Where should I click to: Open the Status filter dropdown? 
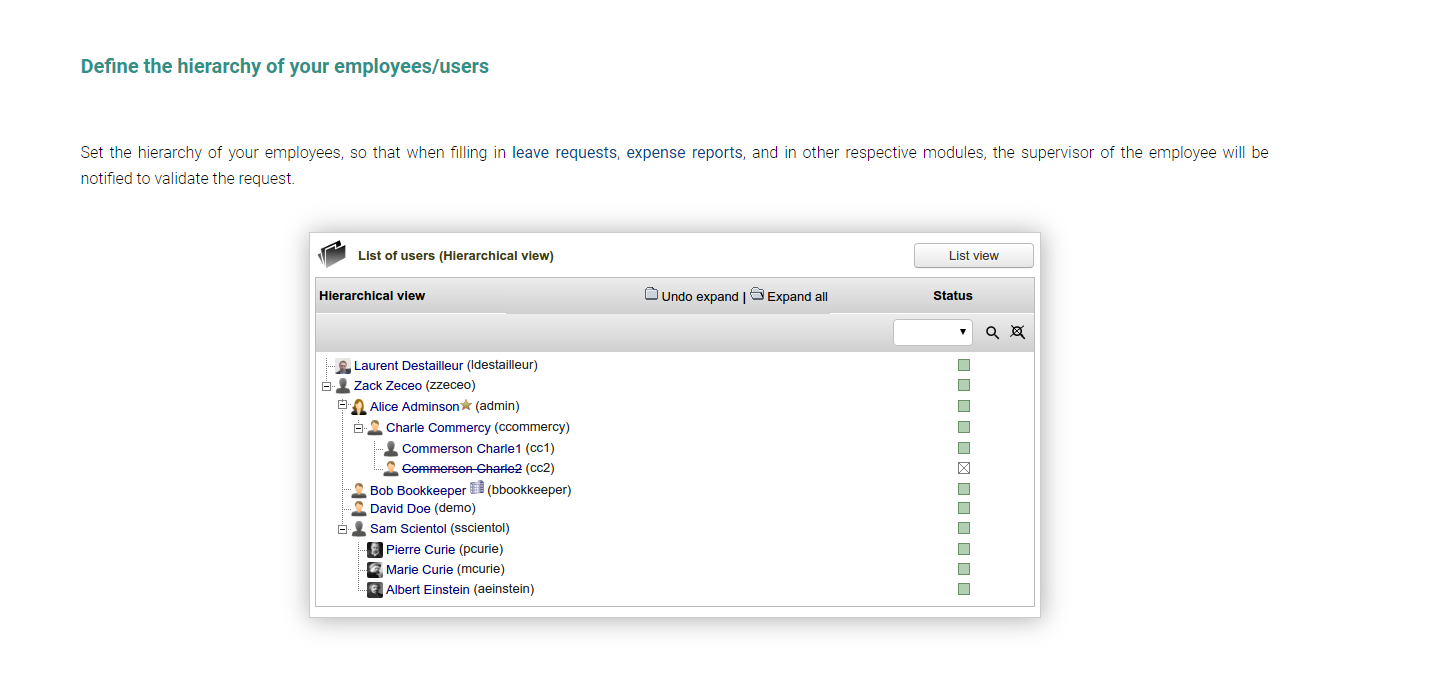pos(932,332)
